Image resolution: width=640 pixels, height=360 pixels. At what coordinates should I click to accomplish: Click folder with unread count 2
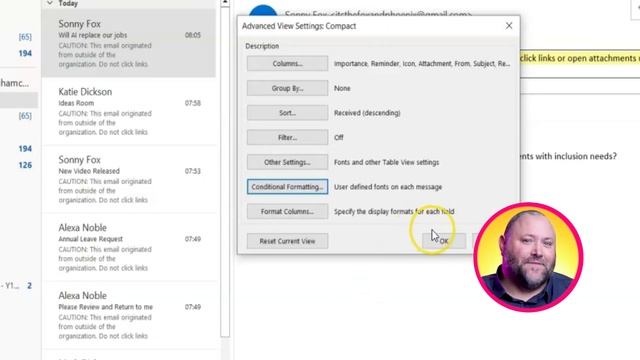(x=16, y=286)
